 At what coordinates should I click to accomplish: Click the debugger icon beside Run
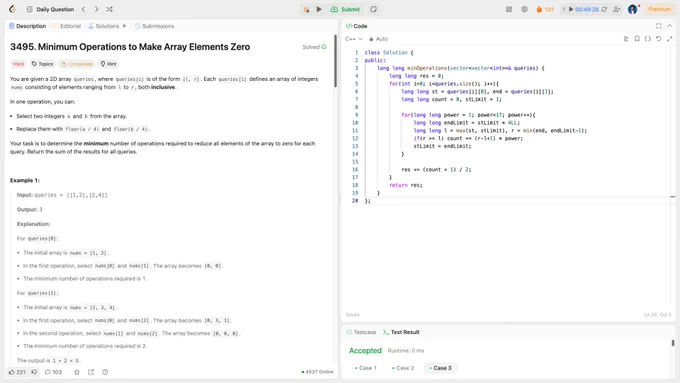pyautogui.click(x=306, y=9)
